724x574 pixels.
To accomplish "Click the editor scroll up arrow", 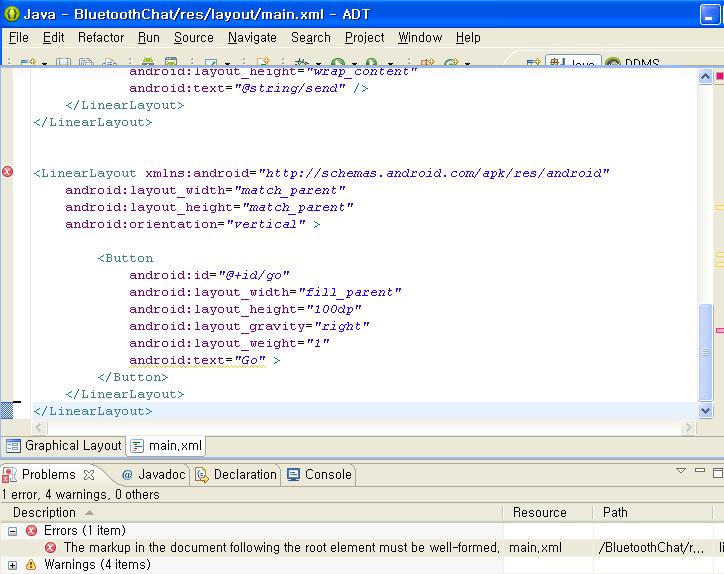I will (705, 77).
